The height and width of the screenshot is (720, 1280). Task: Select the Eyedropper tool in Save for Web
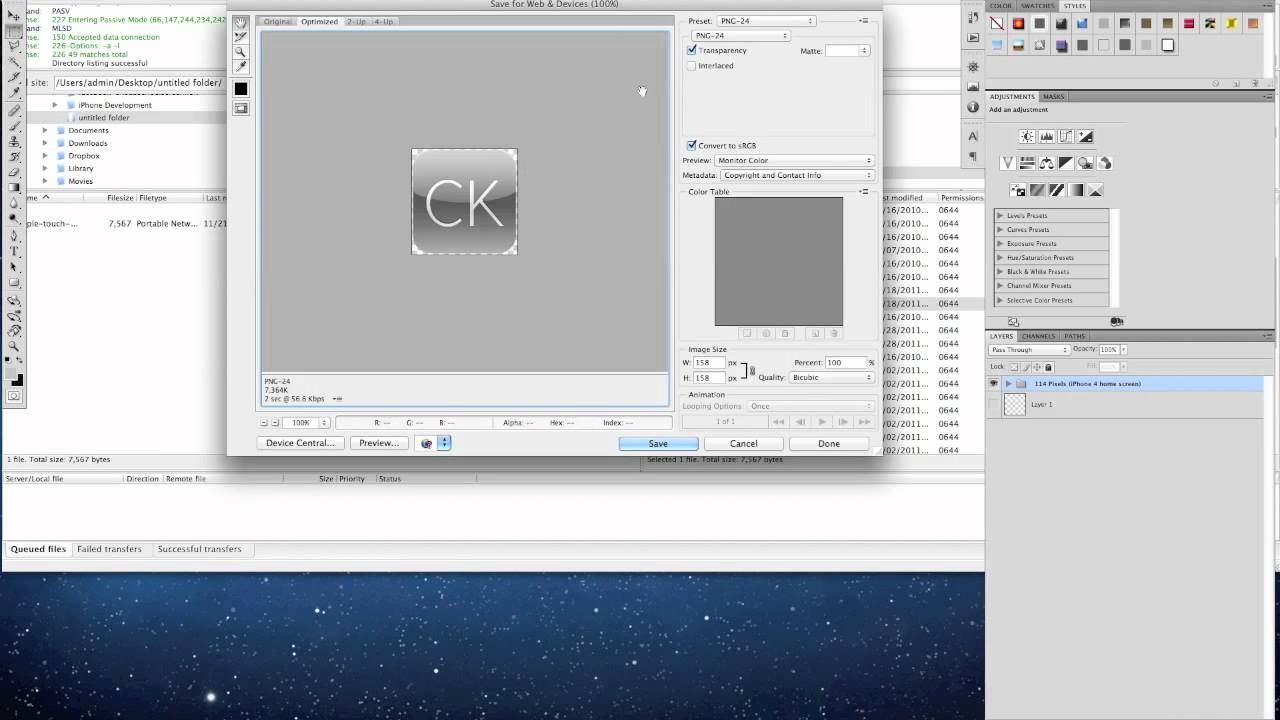pos(240,67)
